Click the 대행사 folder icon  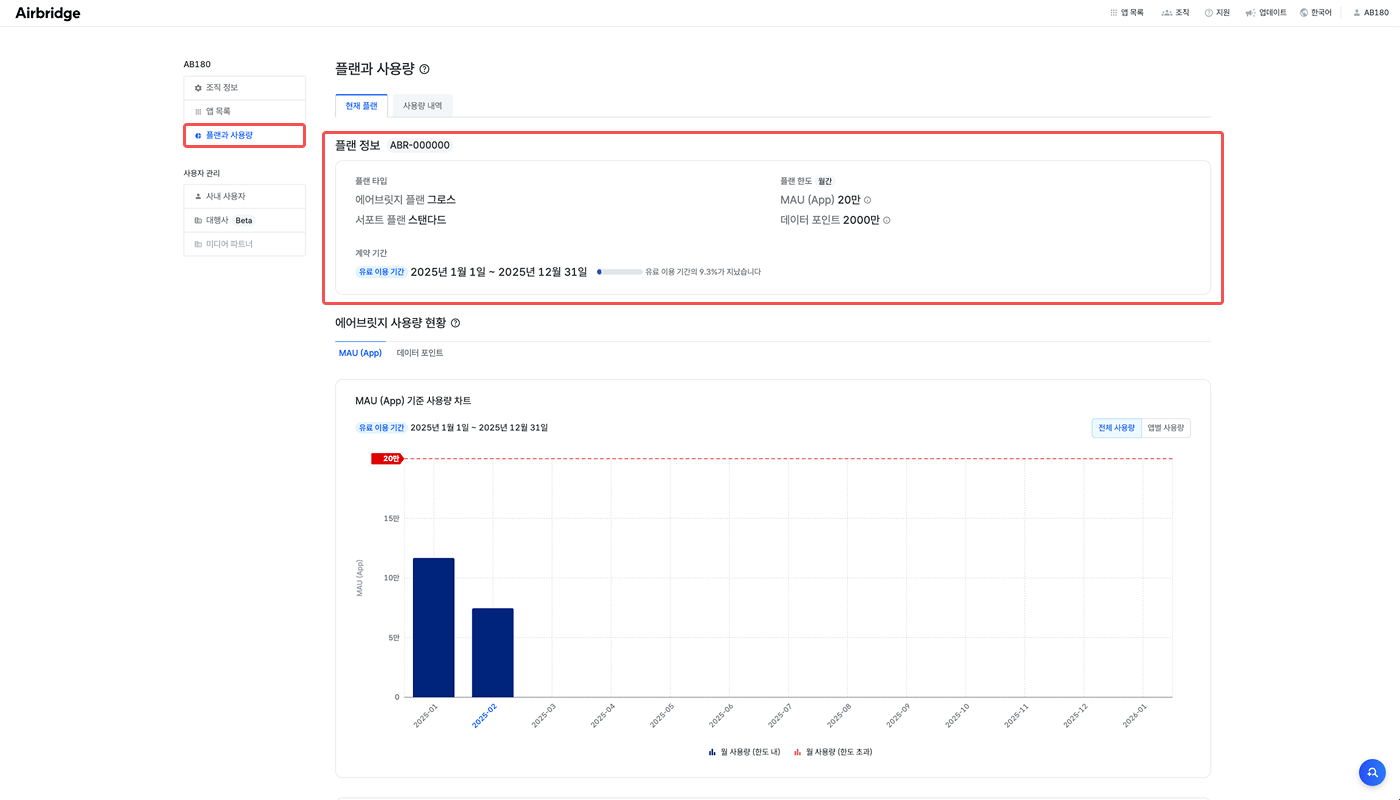pyautogui.click(x=198, y=220)
